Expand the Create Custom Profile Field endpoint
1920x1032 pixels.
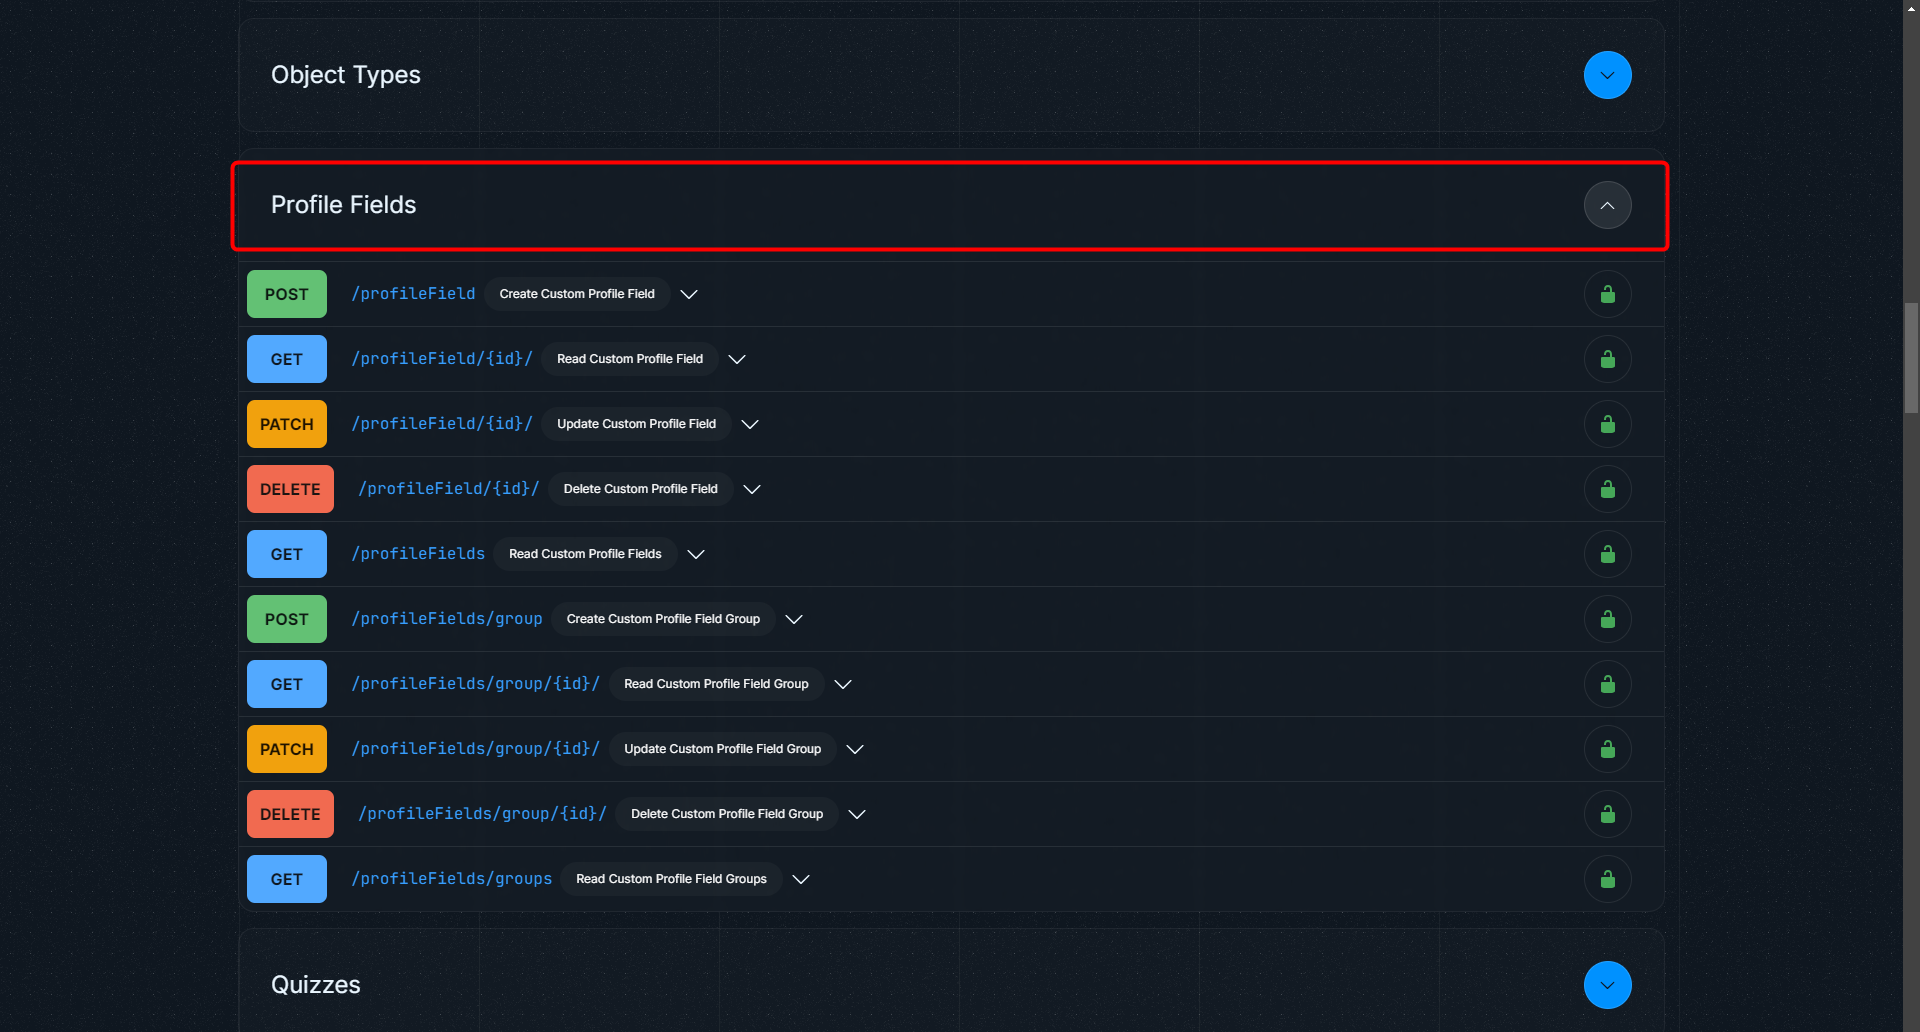tap(688, 294)
